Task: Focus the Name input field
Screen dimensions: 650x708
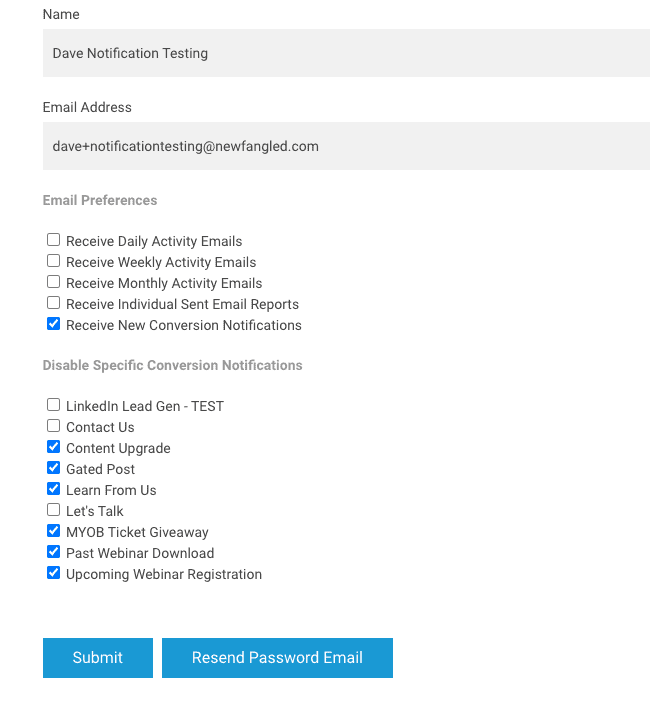Action: pos(346,53)
